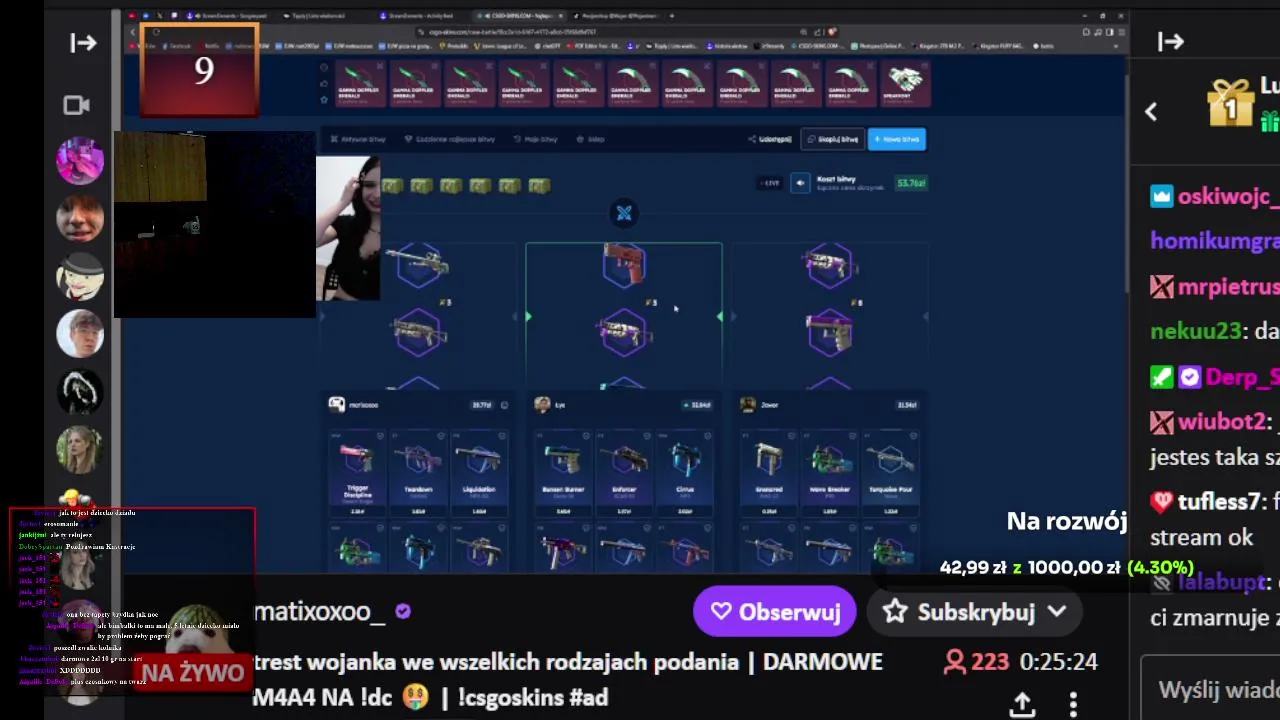Open chat user mrpietrus profile
1280x720 pixels.
coord(1228,286)
